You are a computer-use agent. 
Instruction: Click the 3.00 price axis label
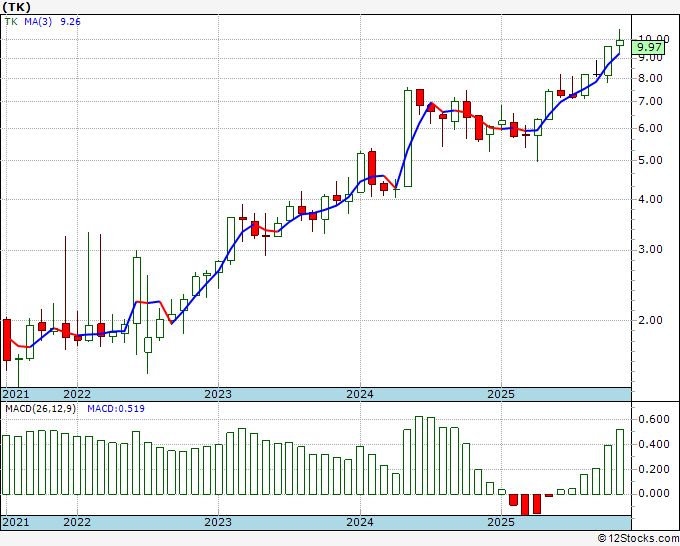click(650, 249)
